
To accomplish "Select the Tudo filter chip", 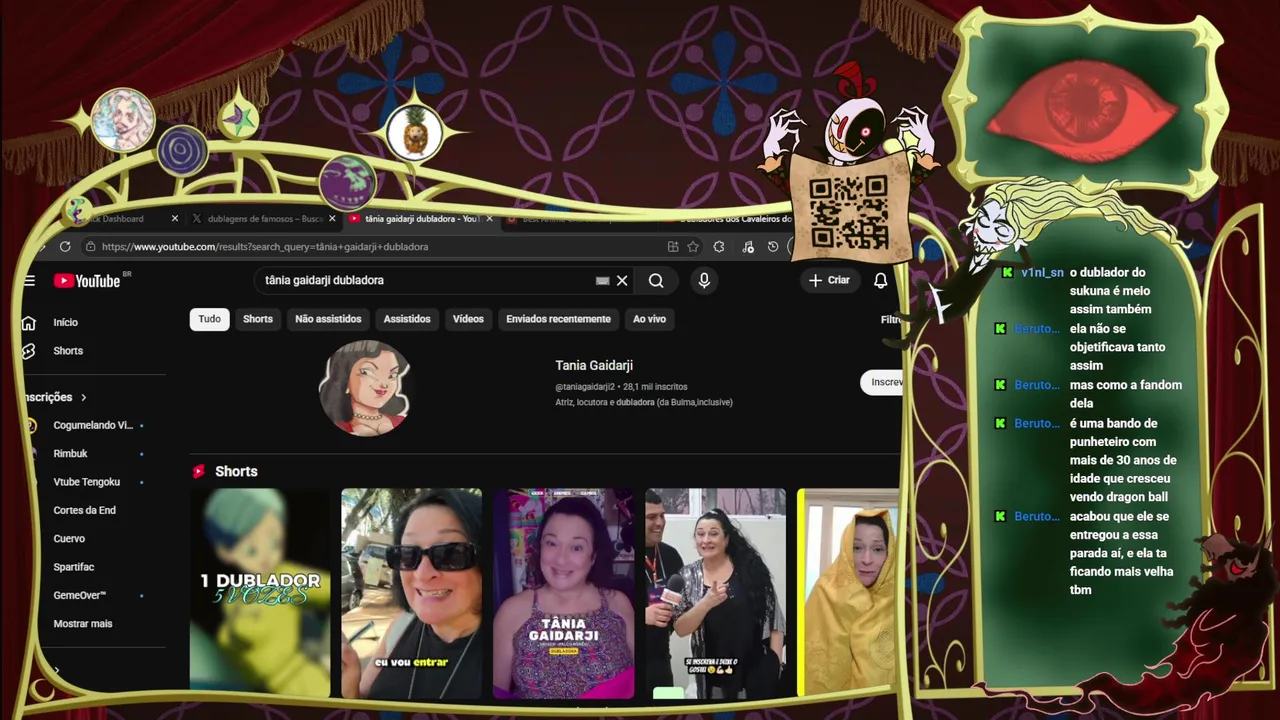I will [209, 319].
